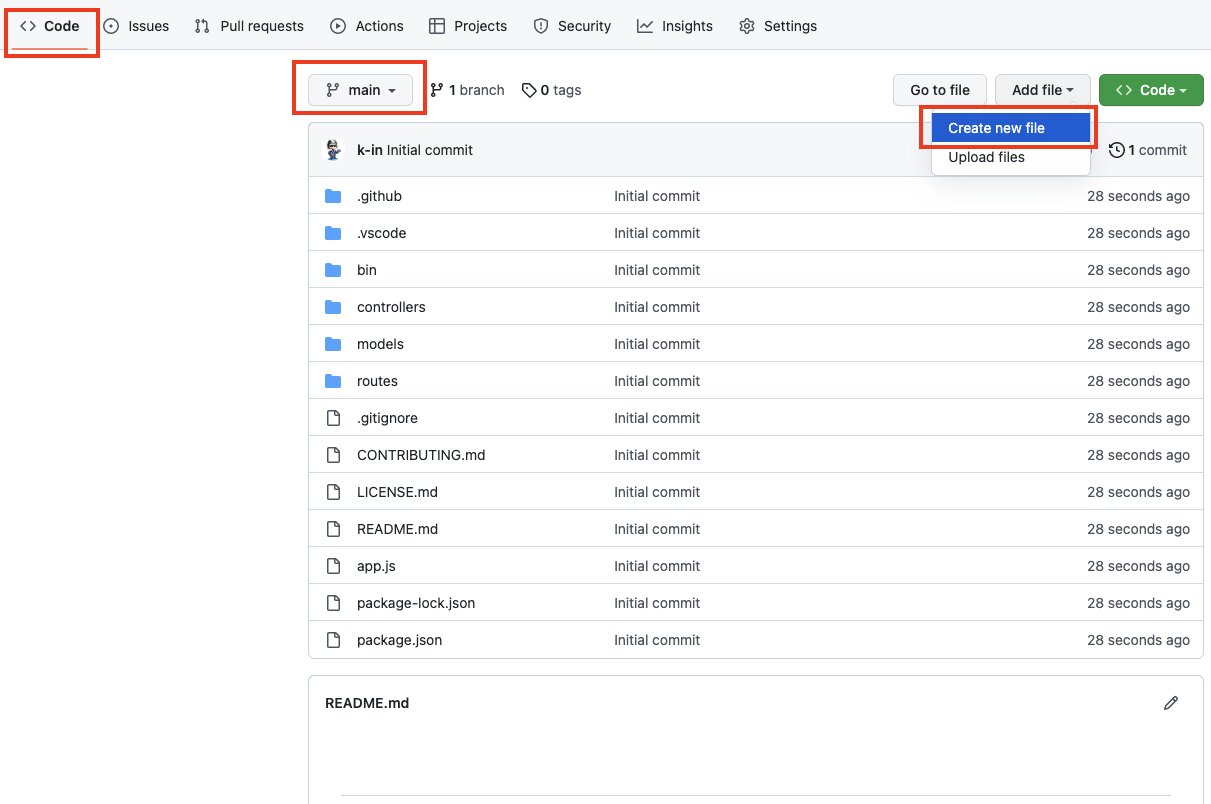Click 28 seconds ago for package.json
Viewport: 1211px width, 804px height.
(1138, 640)
